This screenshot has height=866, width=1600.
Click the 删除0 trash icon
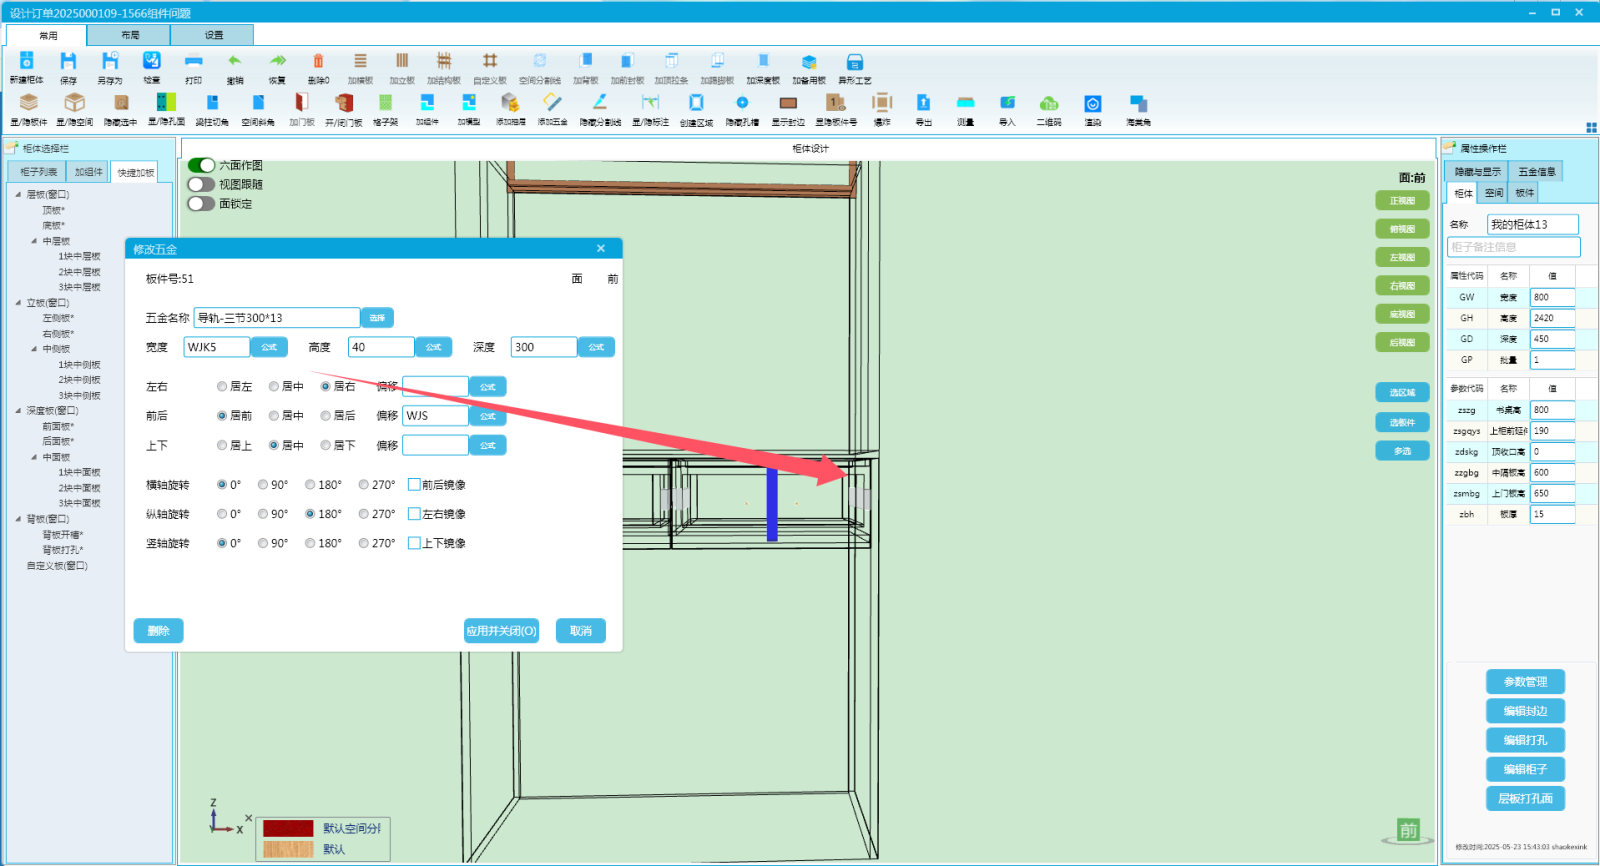click(318, 62)
